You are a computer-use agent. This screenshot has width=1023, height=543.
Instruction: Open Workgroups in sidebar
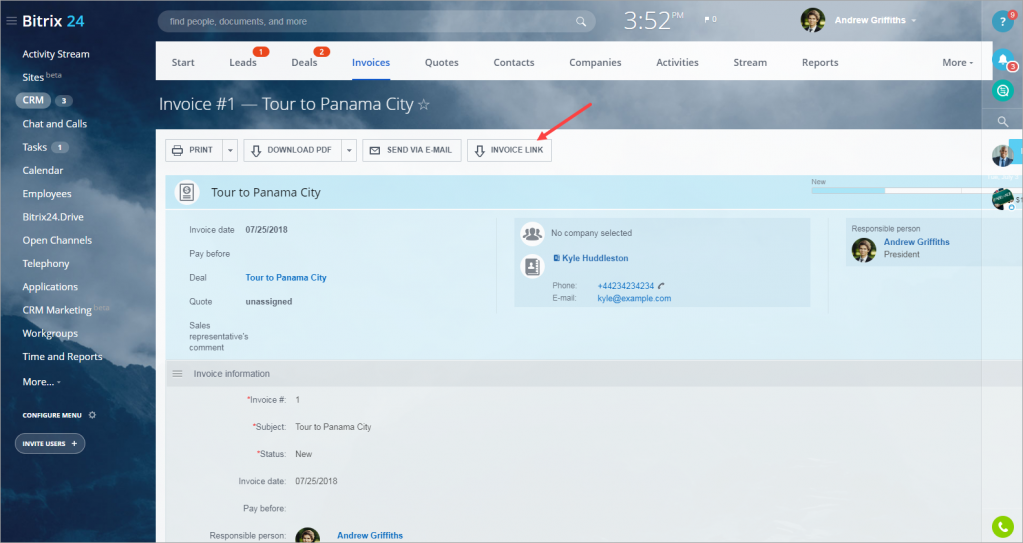50,334
